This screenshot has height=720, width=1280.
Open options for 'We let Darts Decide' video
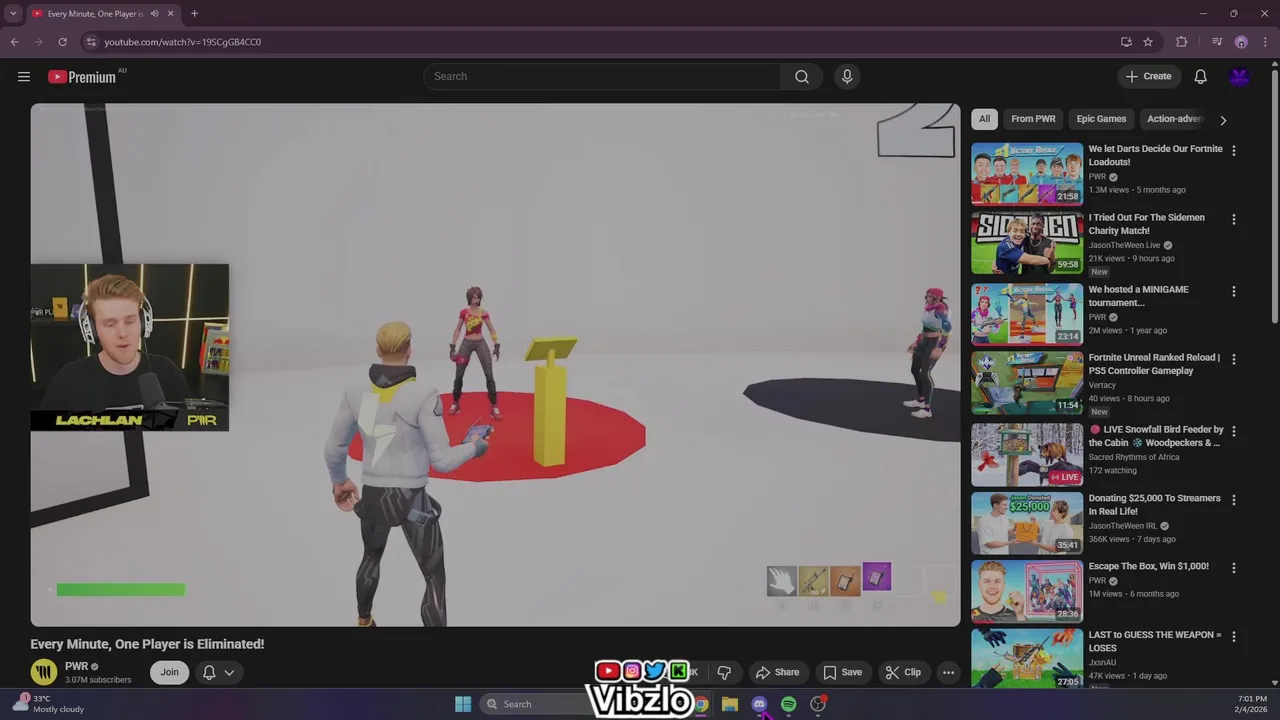point(1233,151)
